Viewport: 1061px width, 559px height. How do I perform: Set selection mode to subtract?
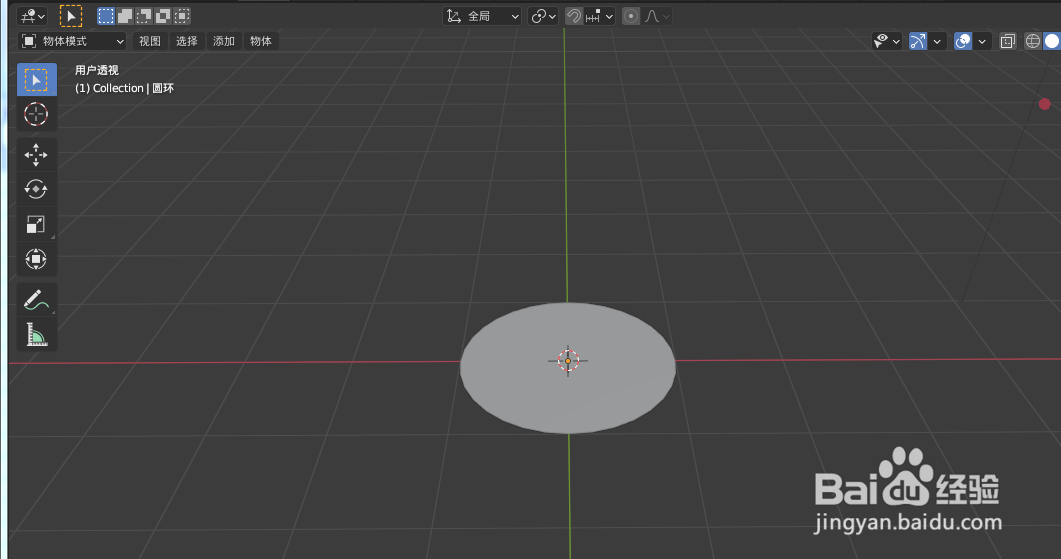point(143,16)
